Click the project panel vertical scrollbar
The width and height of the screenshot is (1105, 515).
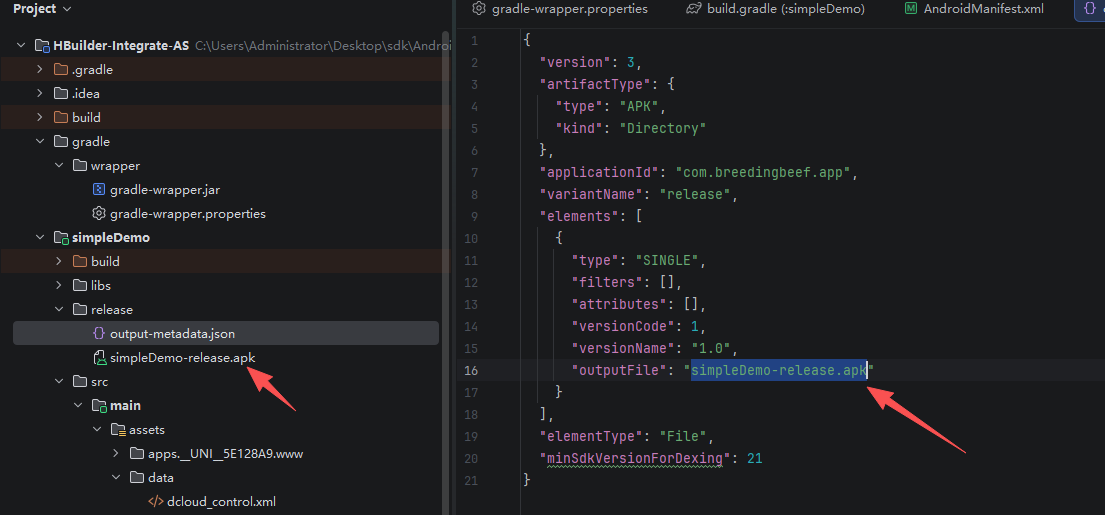[x=445, y=272]
